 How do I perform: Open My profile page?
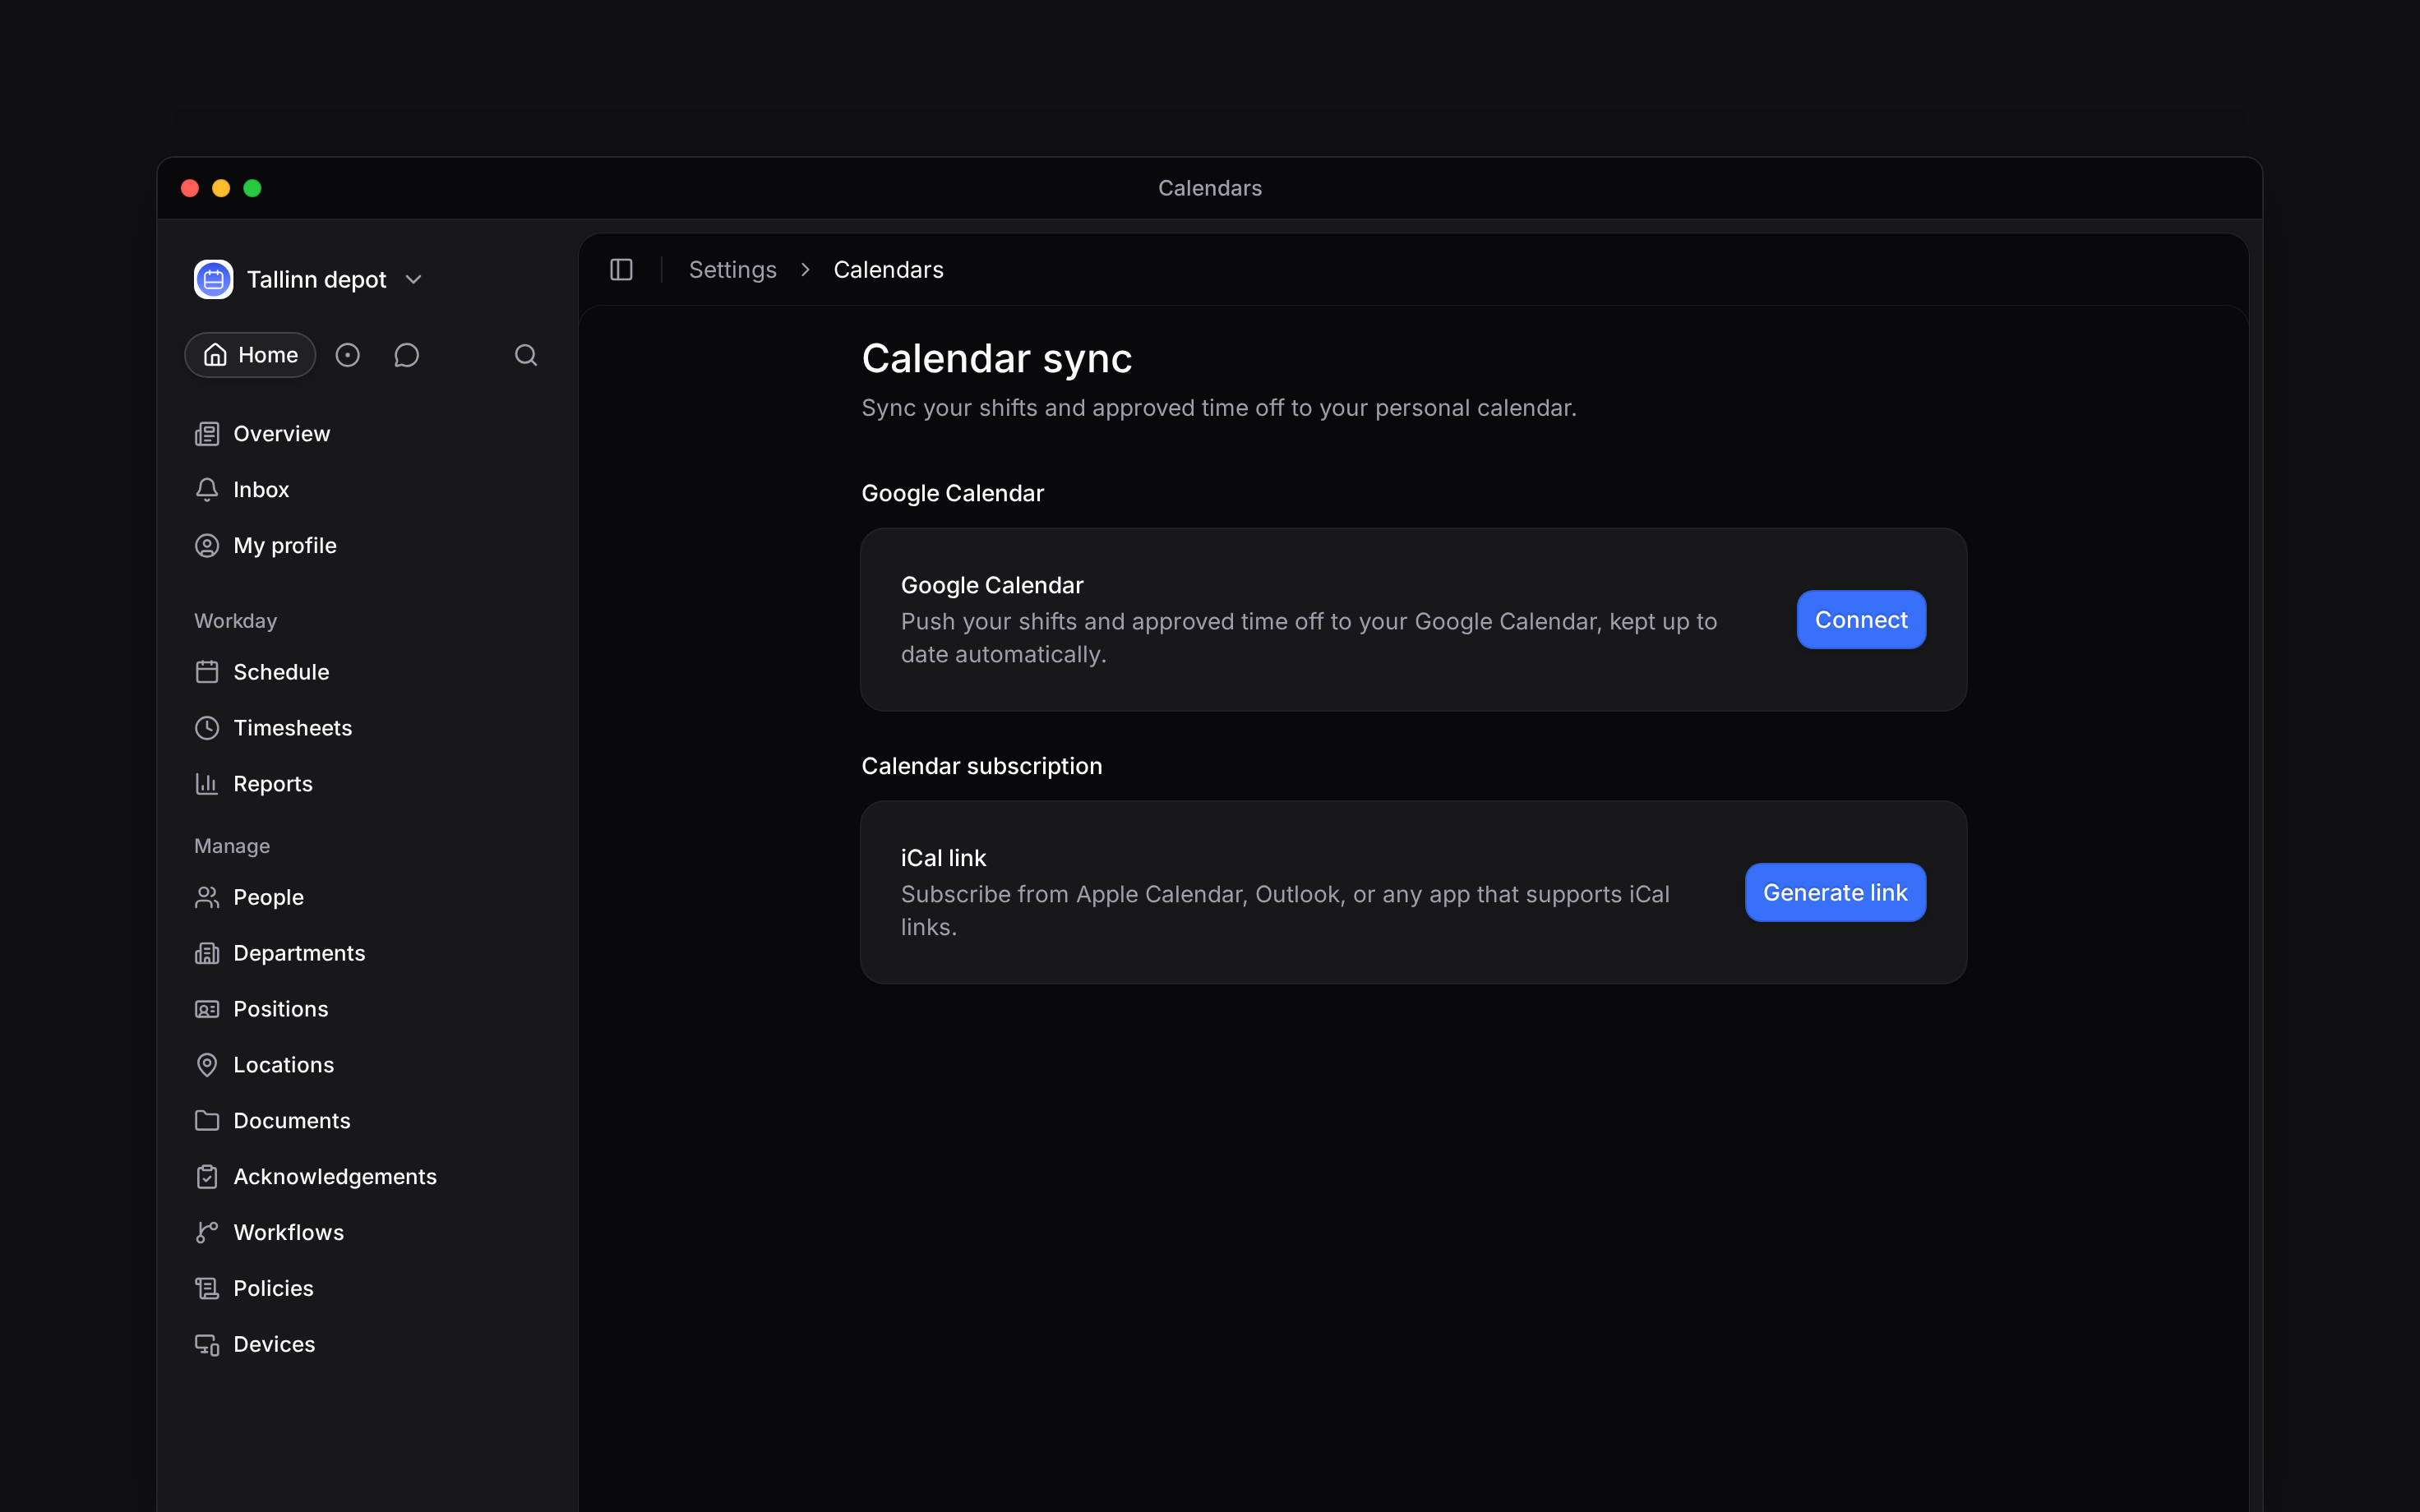284,546
